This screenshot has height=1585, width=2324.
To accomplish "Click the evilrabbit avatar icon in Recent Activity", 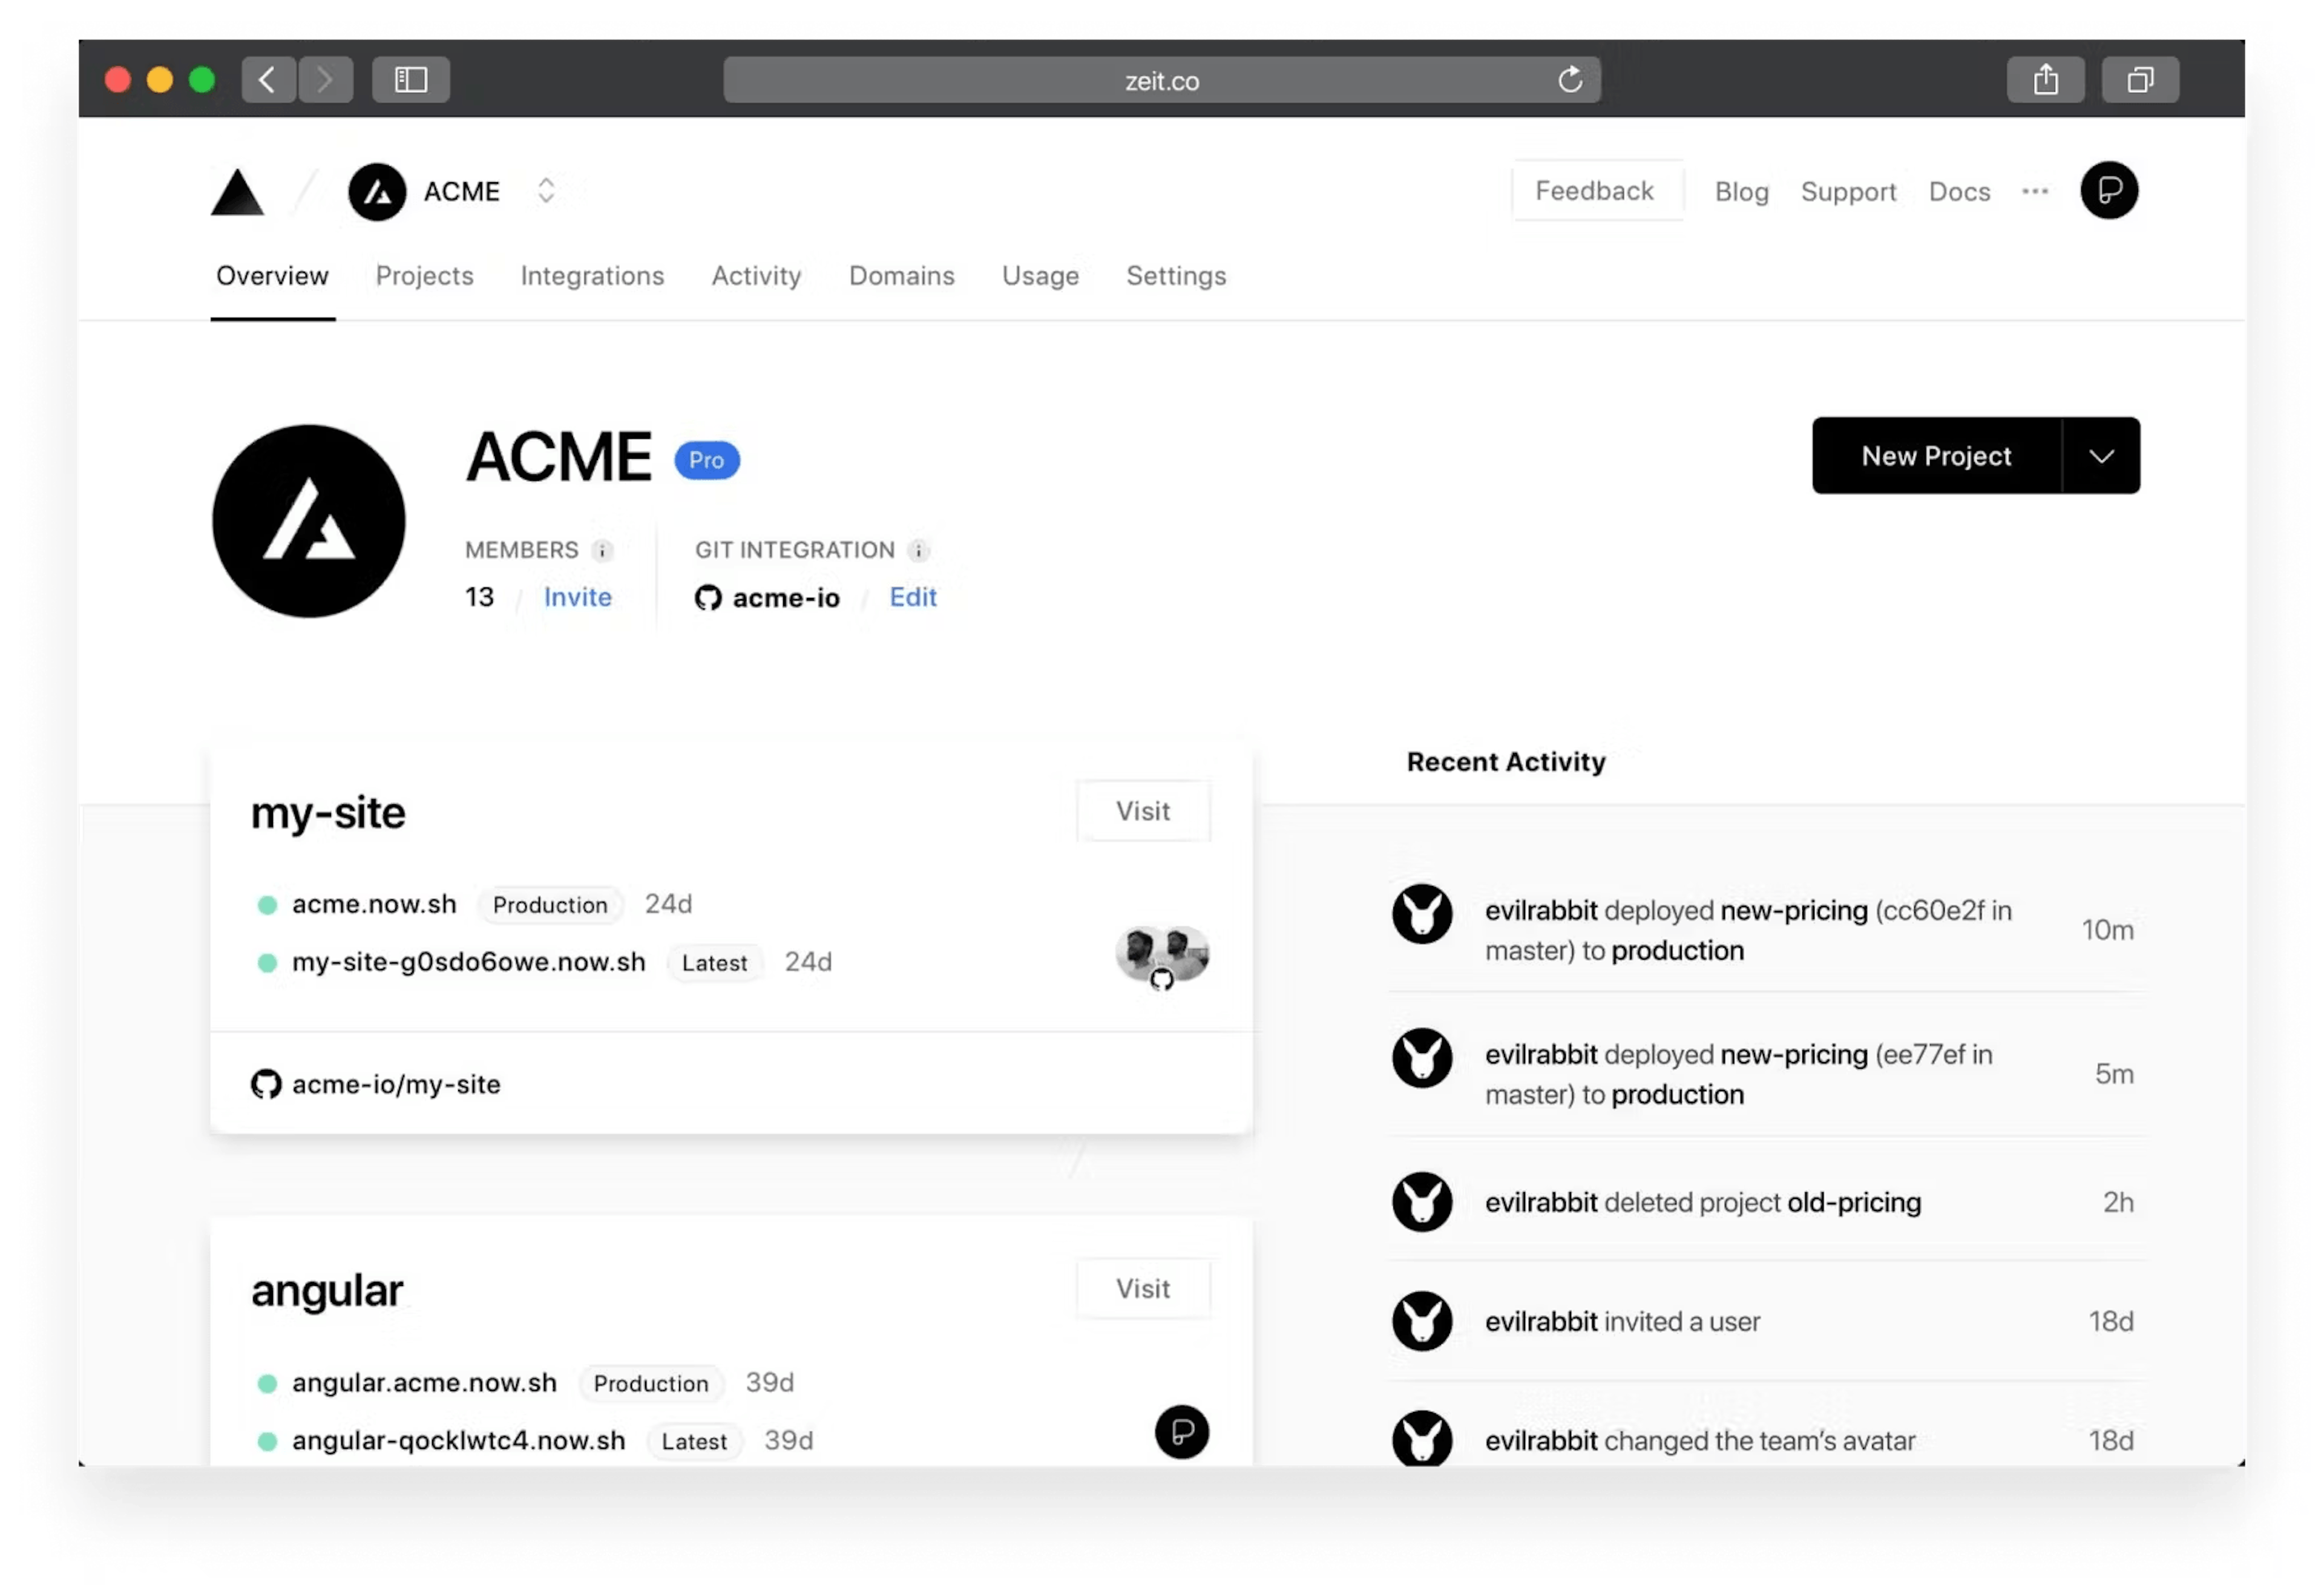I will [x=1423, y=914].
